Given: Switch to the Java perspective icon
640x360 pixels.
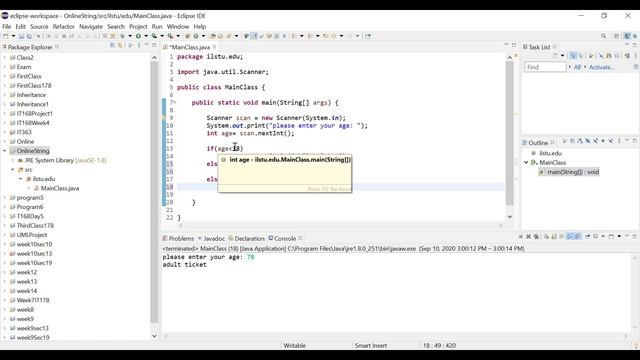Looking at the screenshot, I should [x=627, y=36].
